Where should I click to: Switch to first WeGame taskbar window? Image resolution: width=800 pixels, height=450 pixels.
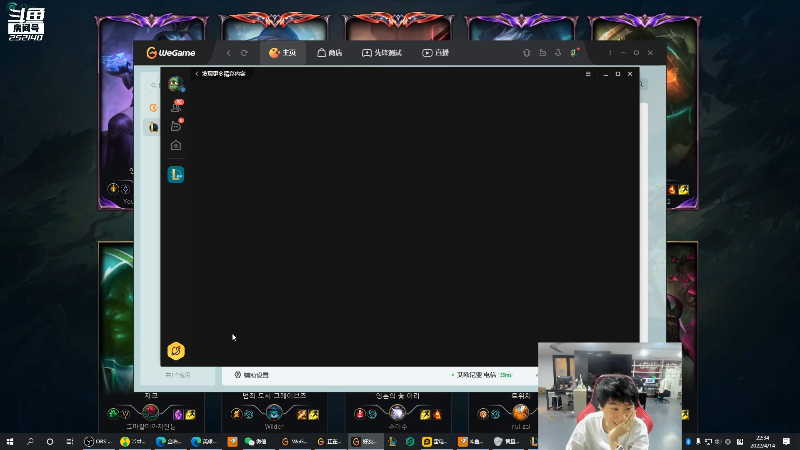point(294,441)
